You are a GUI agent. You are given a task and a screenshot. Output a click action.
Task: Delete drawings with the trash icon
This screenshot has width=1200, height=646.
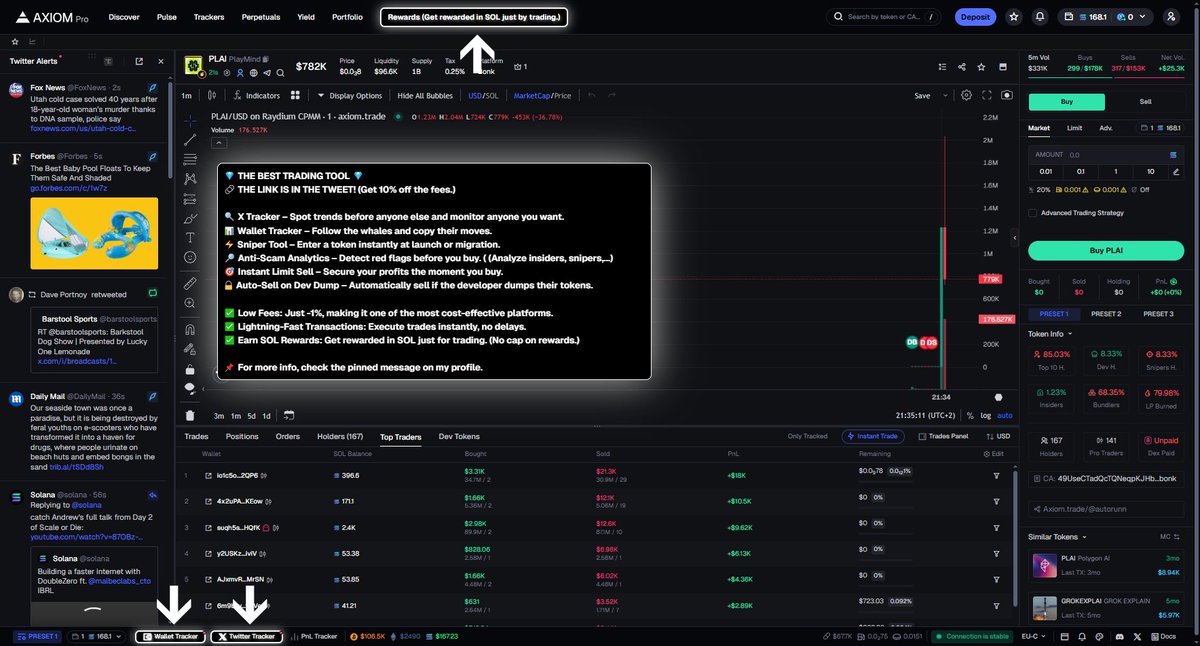click(x=190, y=415)
